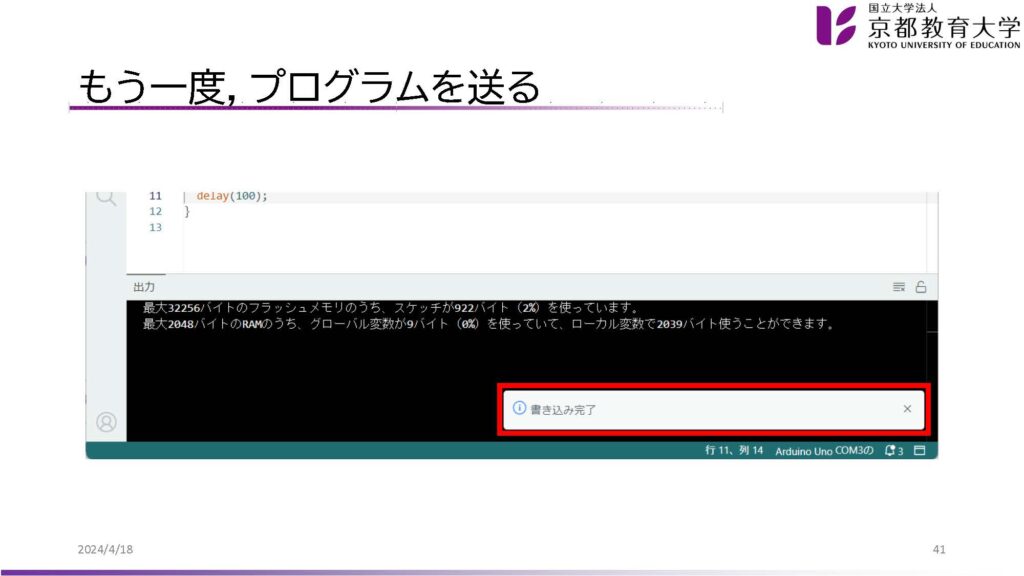Toggle the output scroll lock icon

[x=920, y=287]
